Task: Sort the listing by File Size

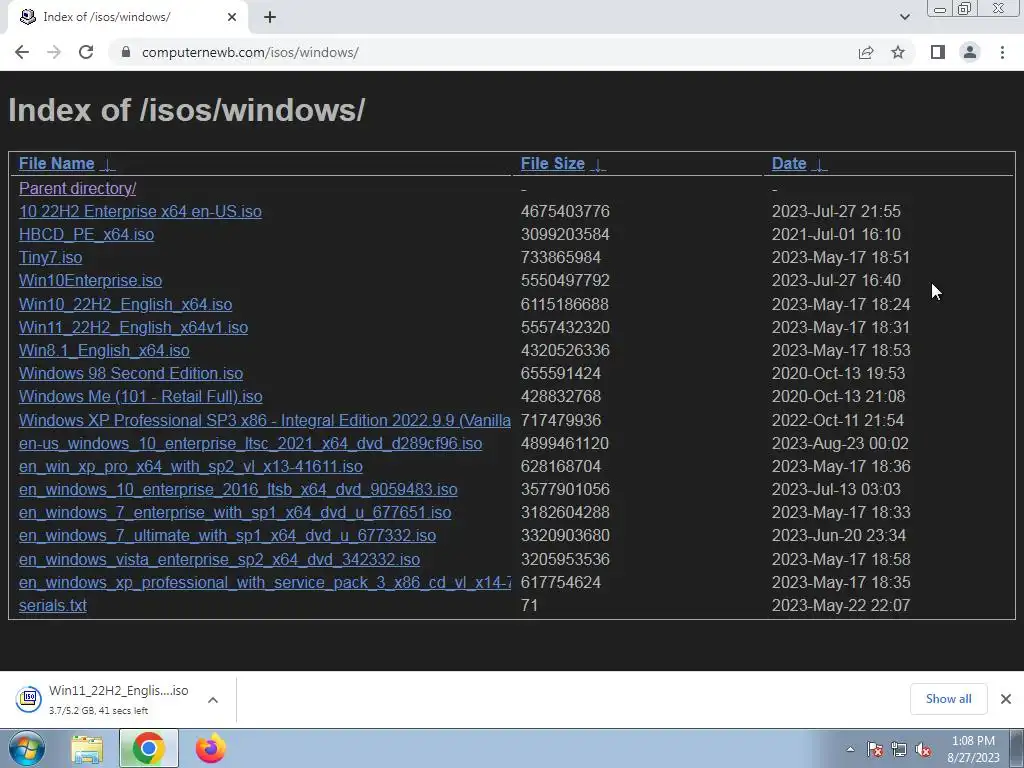Action: 552,163
